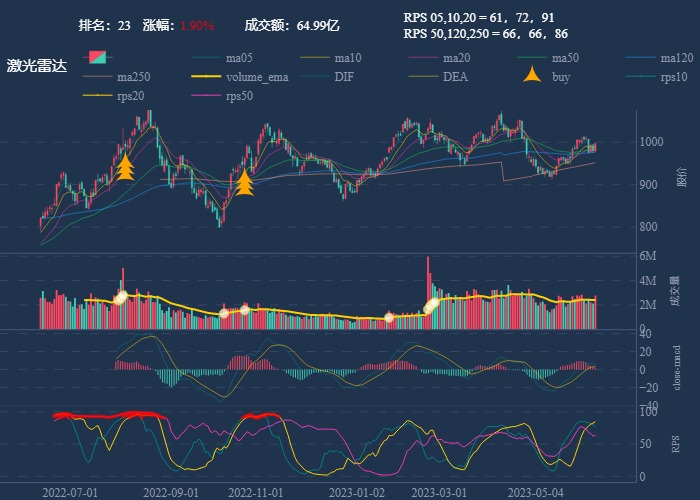Click the first buy signal arrow on the price chart
700x500 pixels.
tap(125, 166)
